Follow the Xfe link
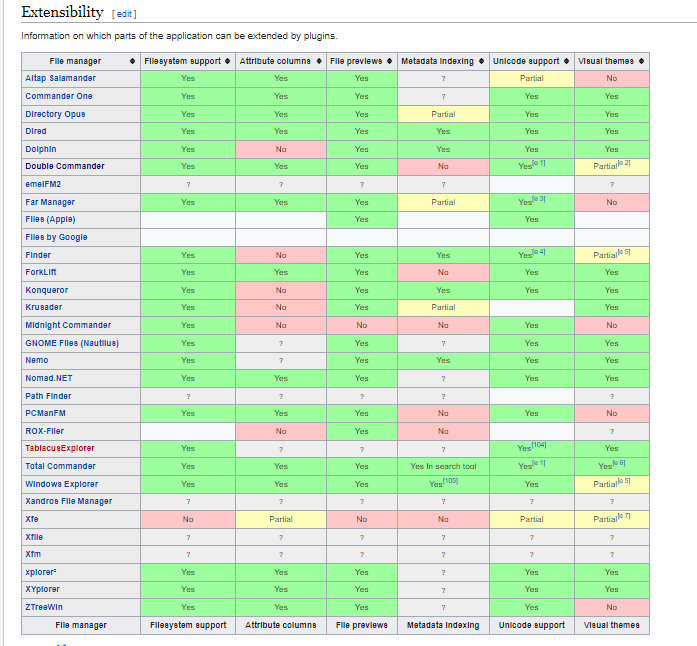 coord(32,519)
